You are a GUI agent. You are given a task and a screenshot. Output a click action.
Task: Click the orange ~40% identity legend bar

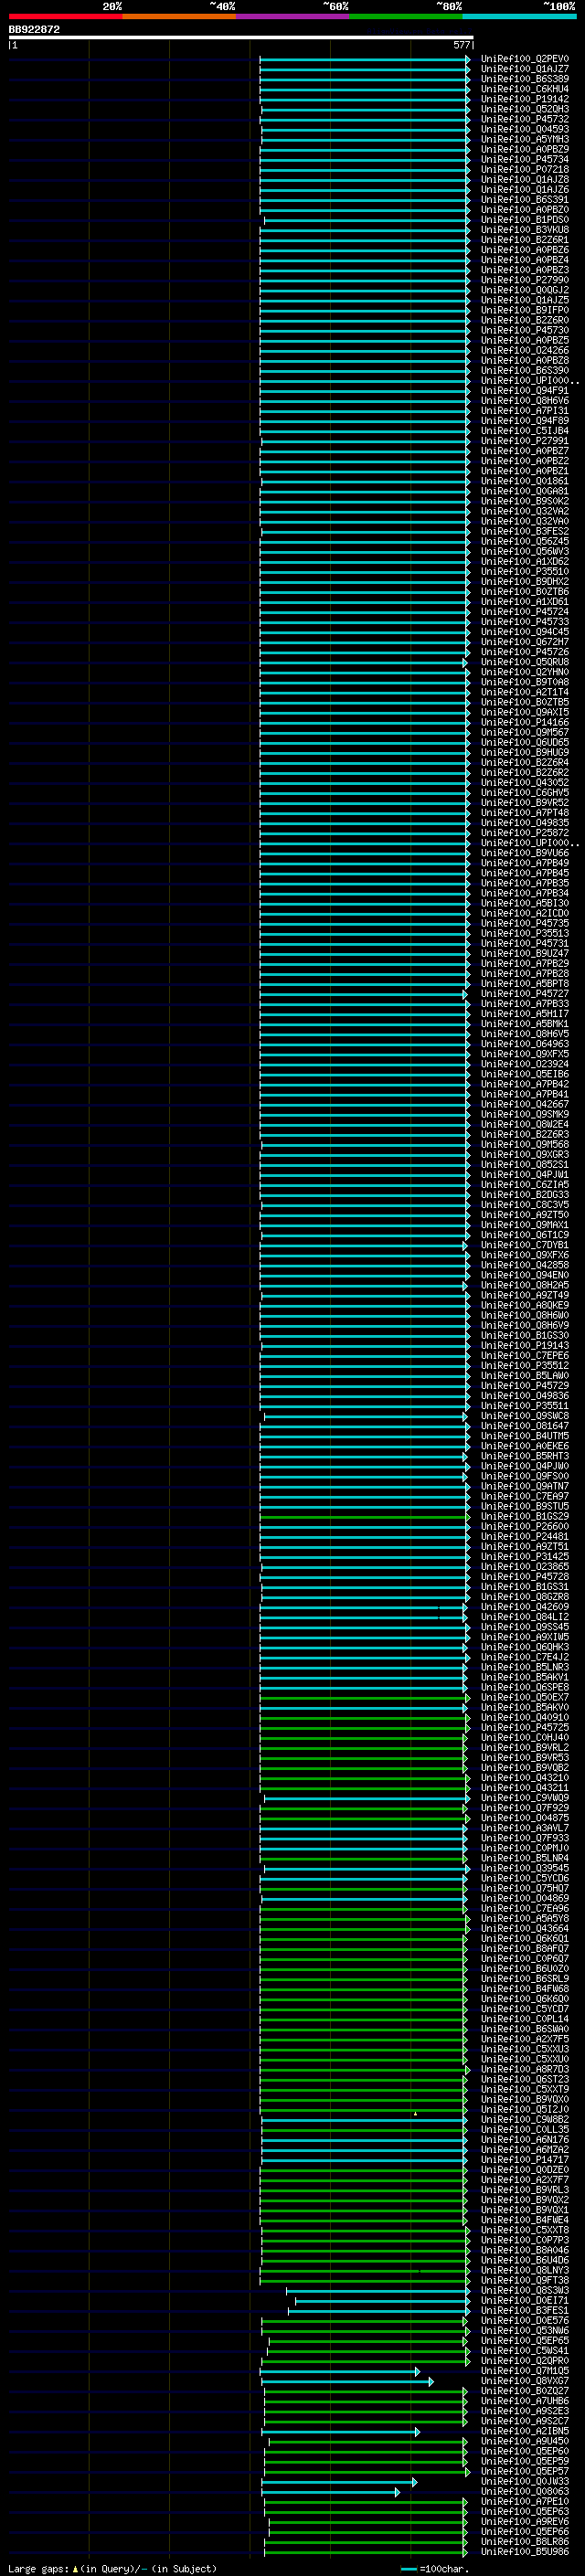point(179,16)
